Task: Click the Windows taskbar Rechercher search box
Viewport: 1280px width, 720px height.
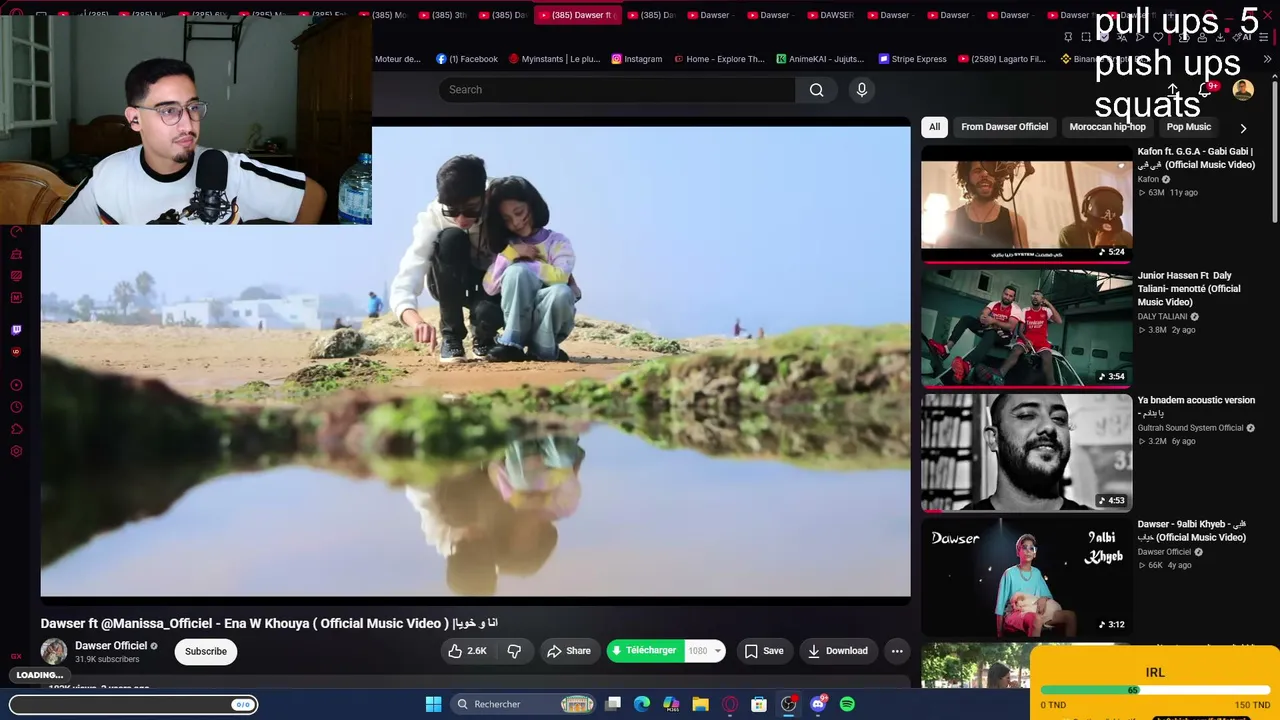Action: (x=524, y=704)
